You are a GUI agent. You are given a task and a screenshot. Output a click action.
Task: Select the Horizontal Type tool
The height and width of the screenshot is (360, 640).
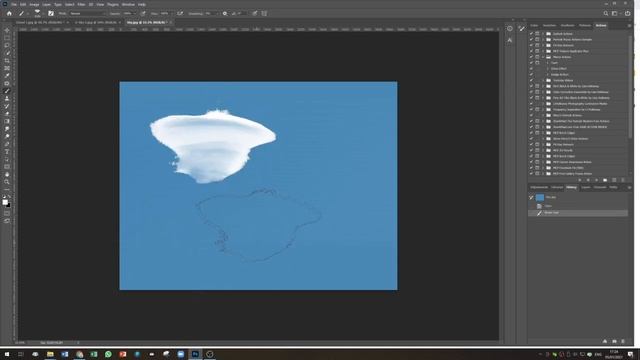pos(7,151)
